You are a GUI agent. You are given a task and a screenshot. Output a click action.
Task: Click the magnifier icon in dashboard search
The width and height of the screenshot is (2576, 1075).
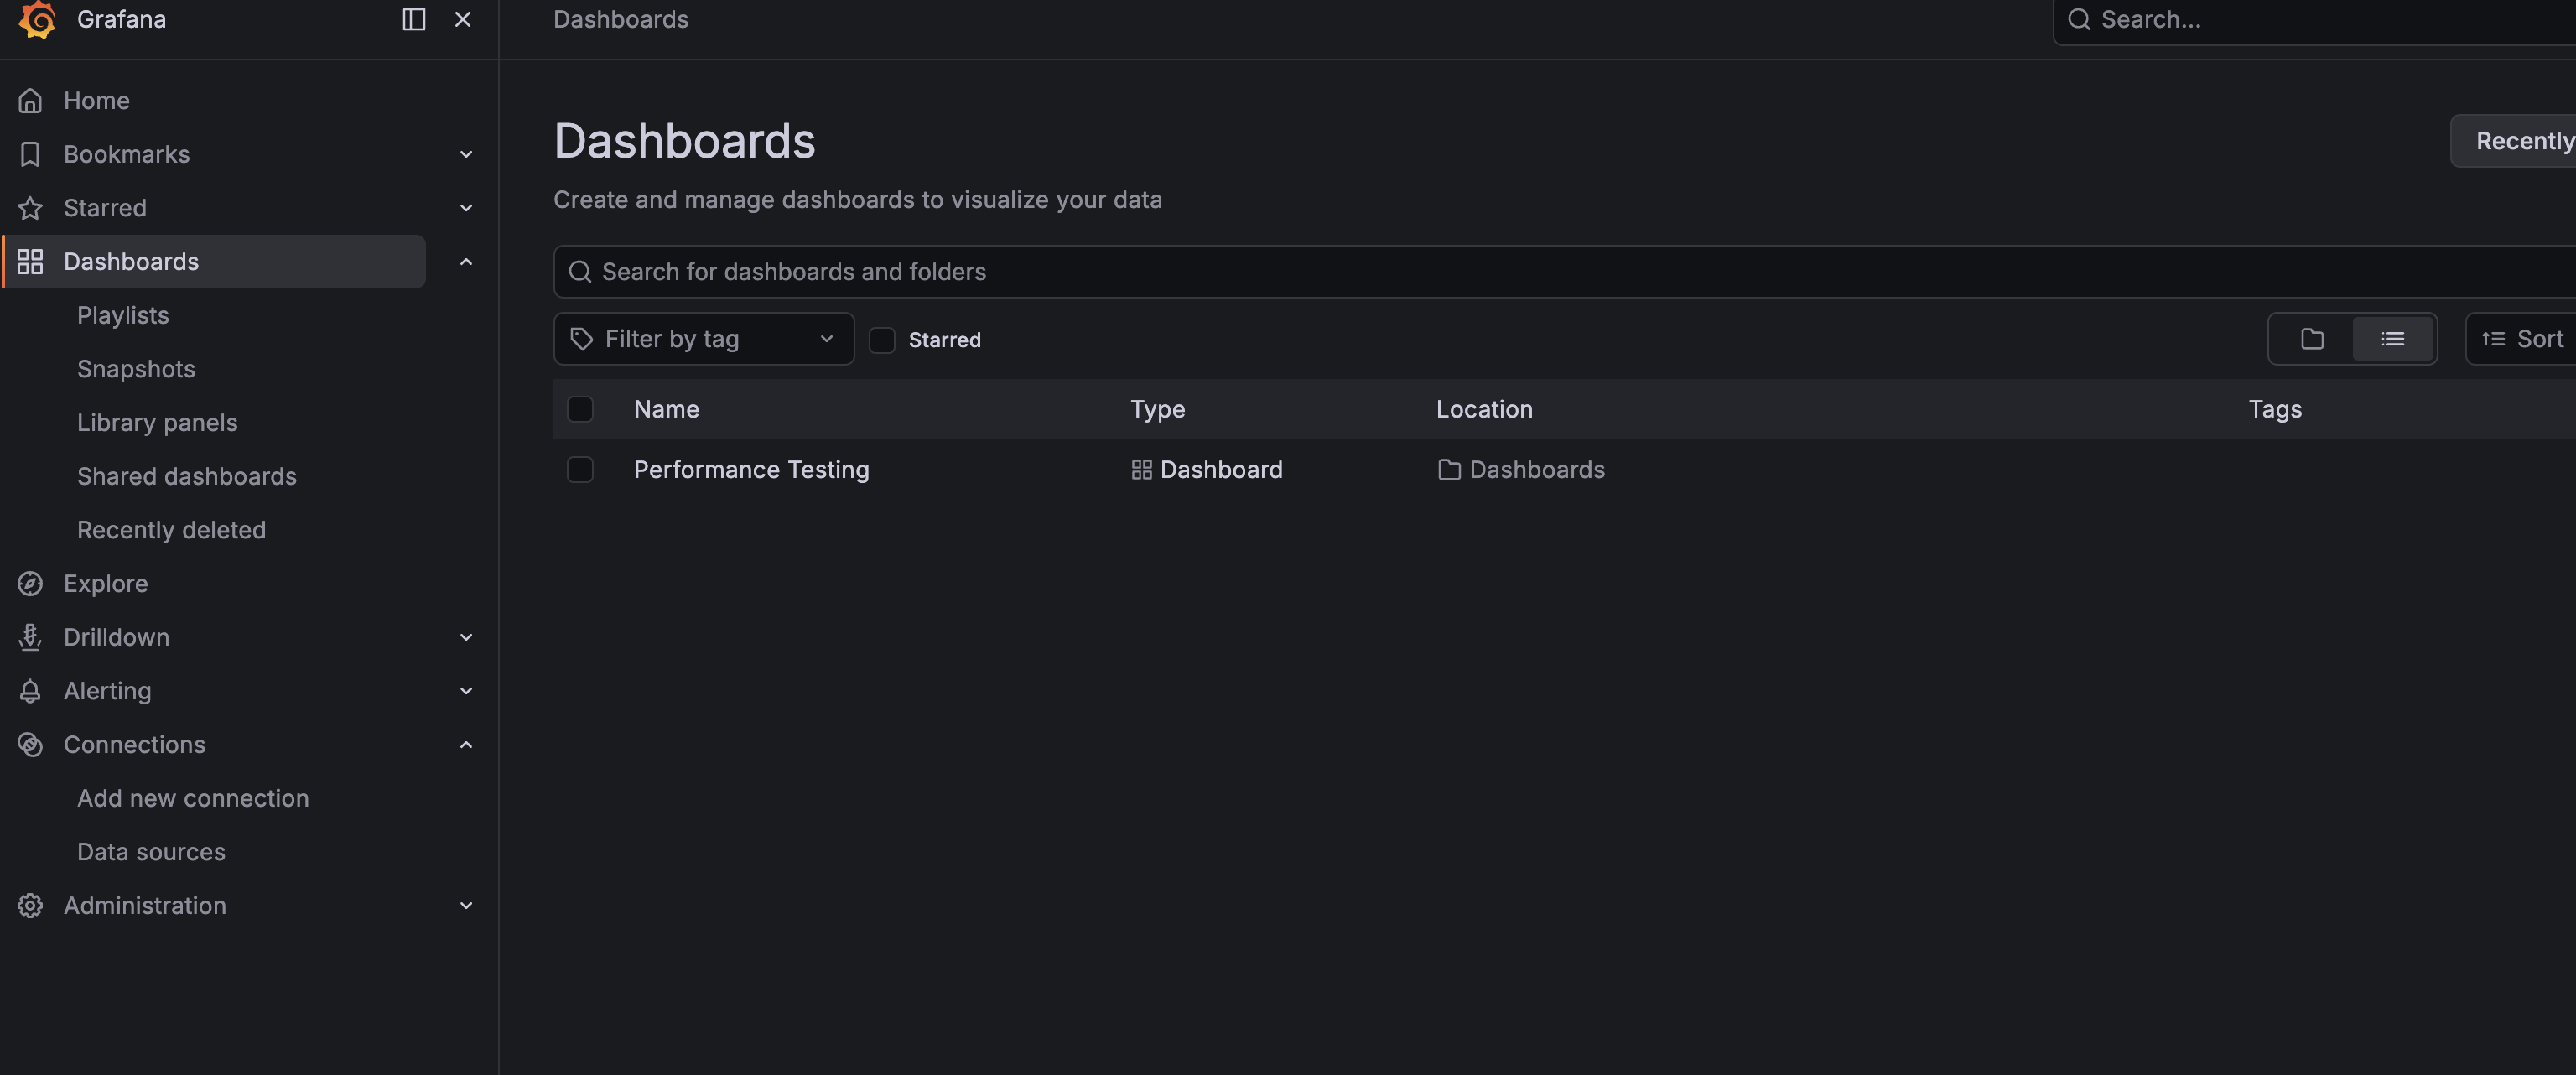click(579, 272)
